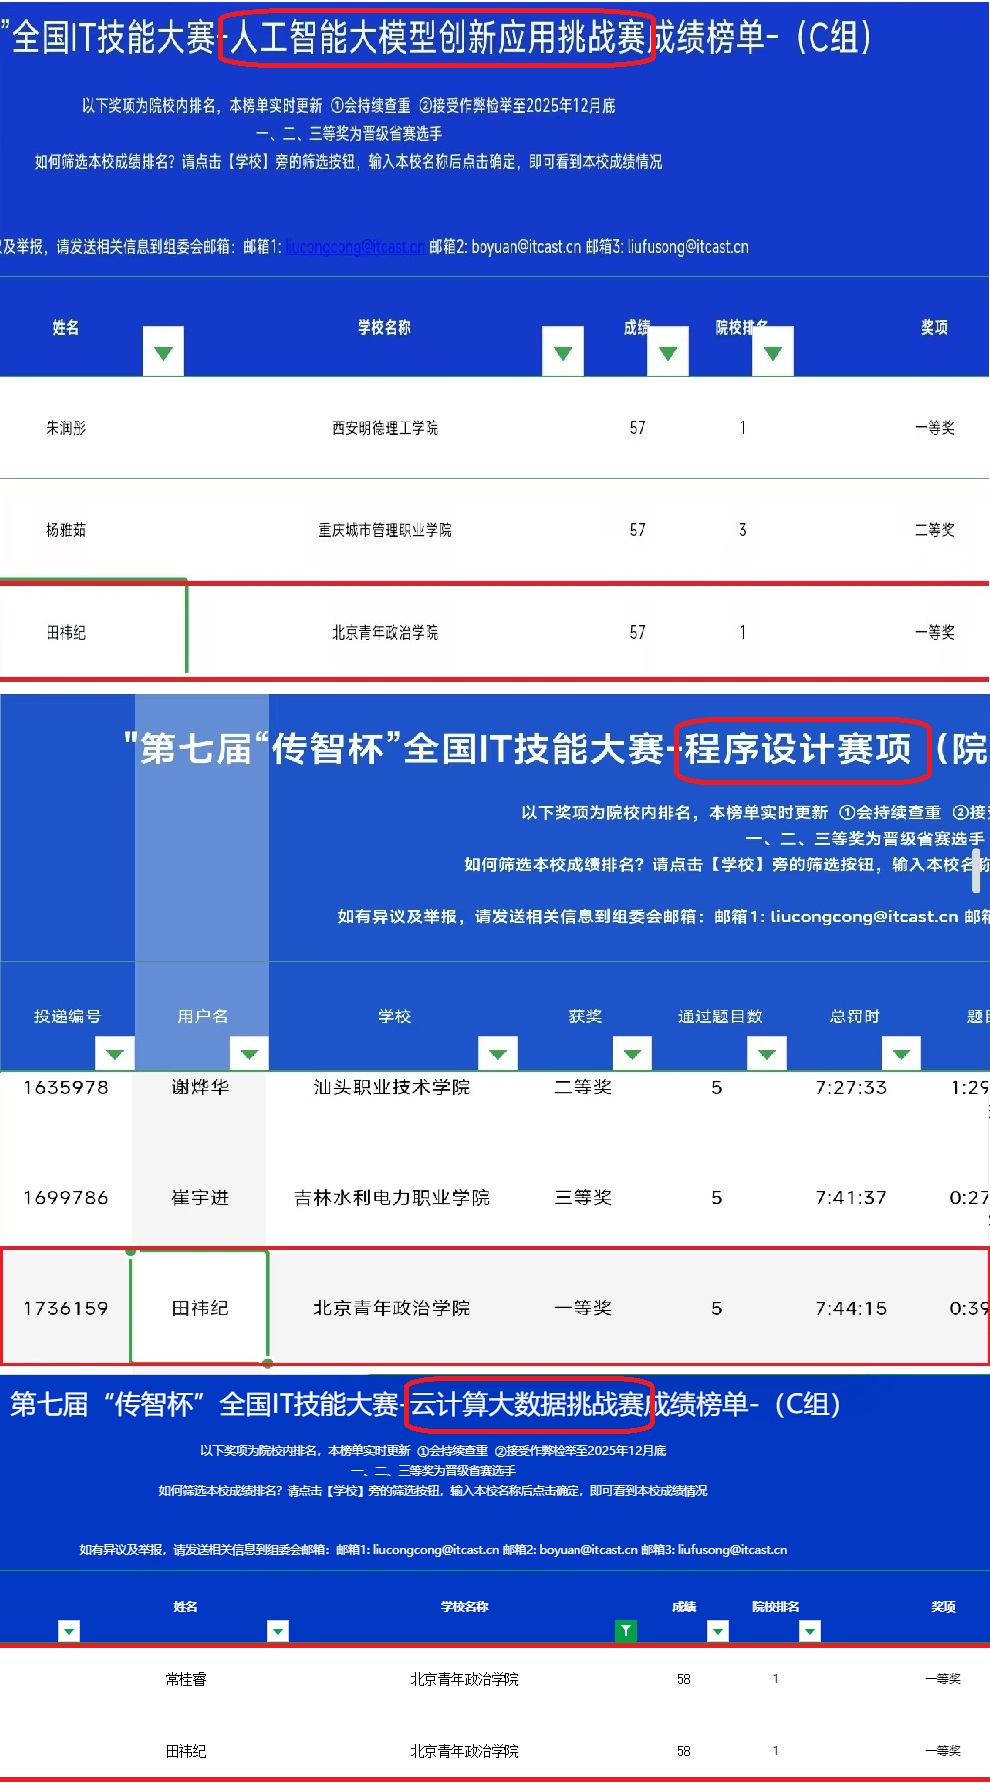
Task: Open the 成绩 filter arrow in top table
Action: click(668, 351)
